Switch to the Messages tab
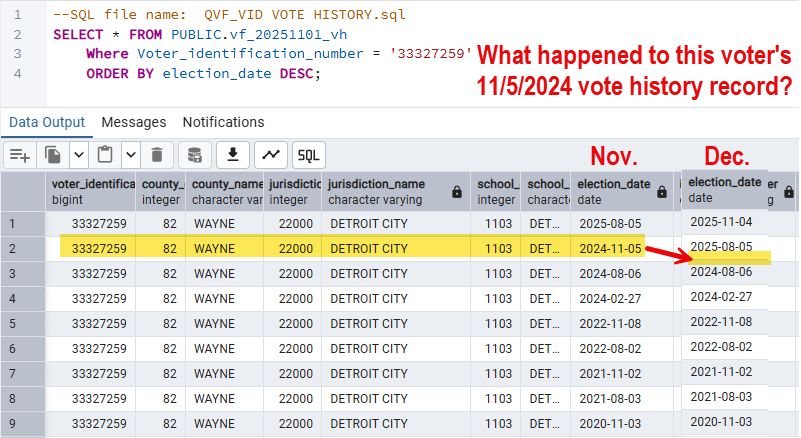The height and width of the screenshot is (438, 801). [134, 123]
